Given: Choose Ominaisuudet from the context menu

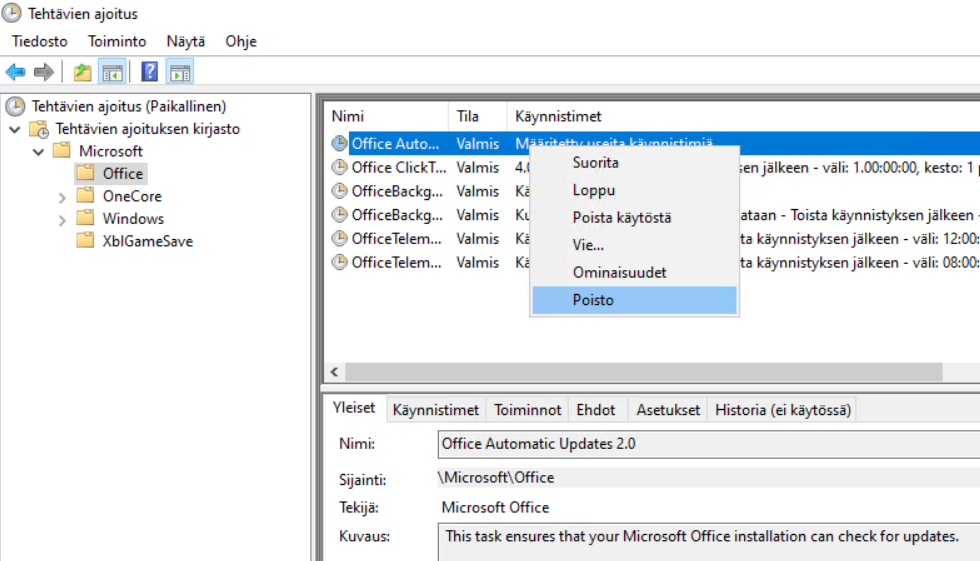Looking at the screenshot, I should (x=634, y=272).
